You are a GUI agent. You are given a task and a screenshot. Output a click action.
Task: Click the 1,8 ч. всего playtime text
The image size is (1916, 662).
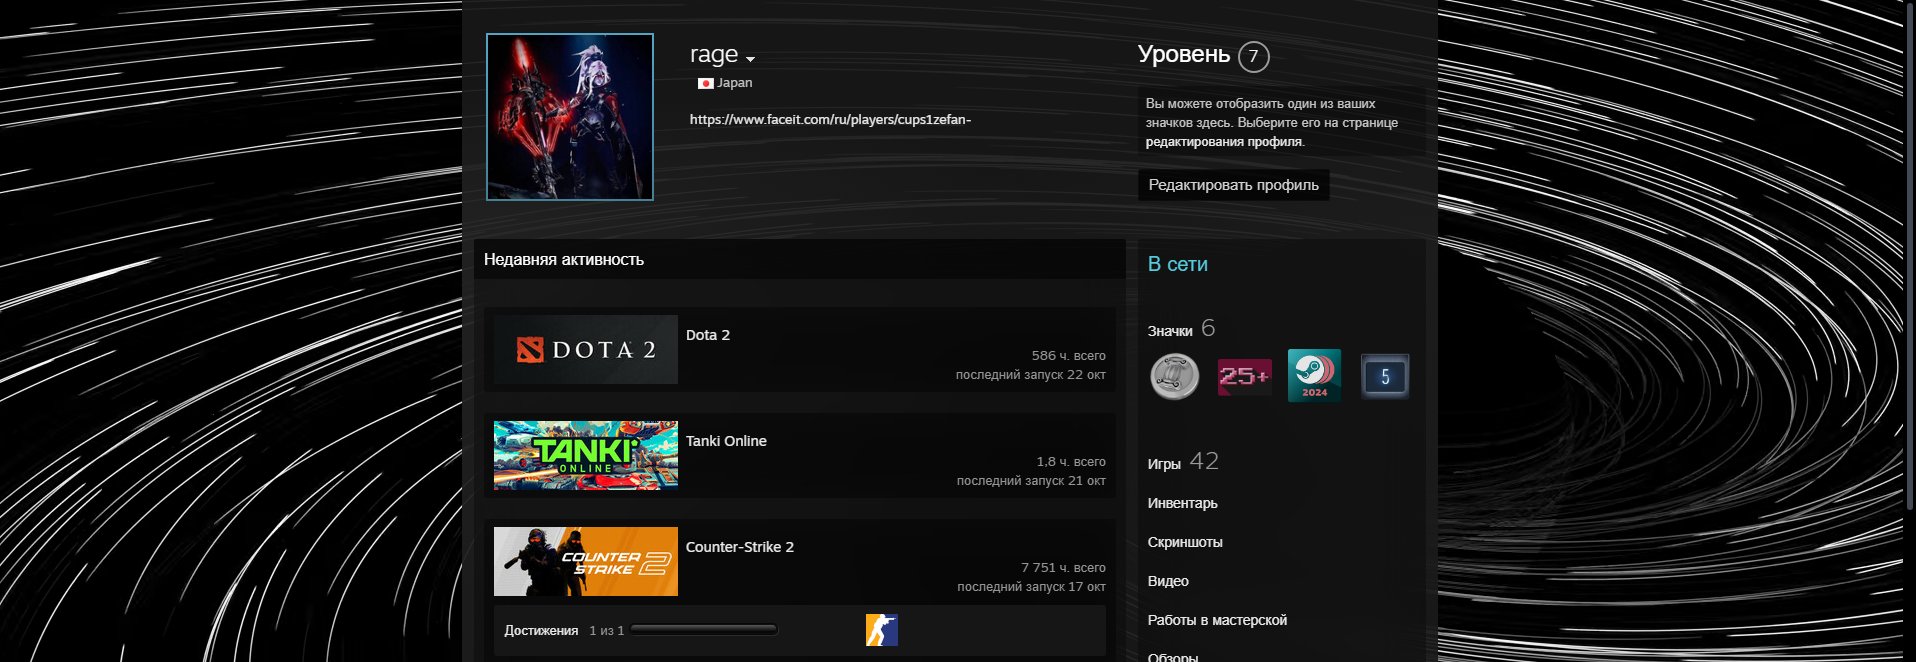(x=1071, y=462)
